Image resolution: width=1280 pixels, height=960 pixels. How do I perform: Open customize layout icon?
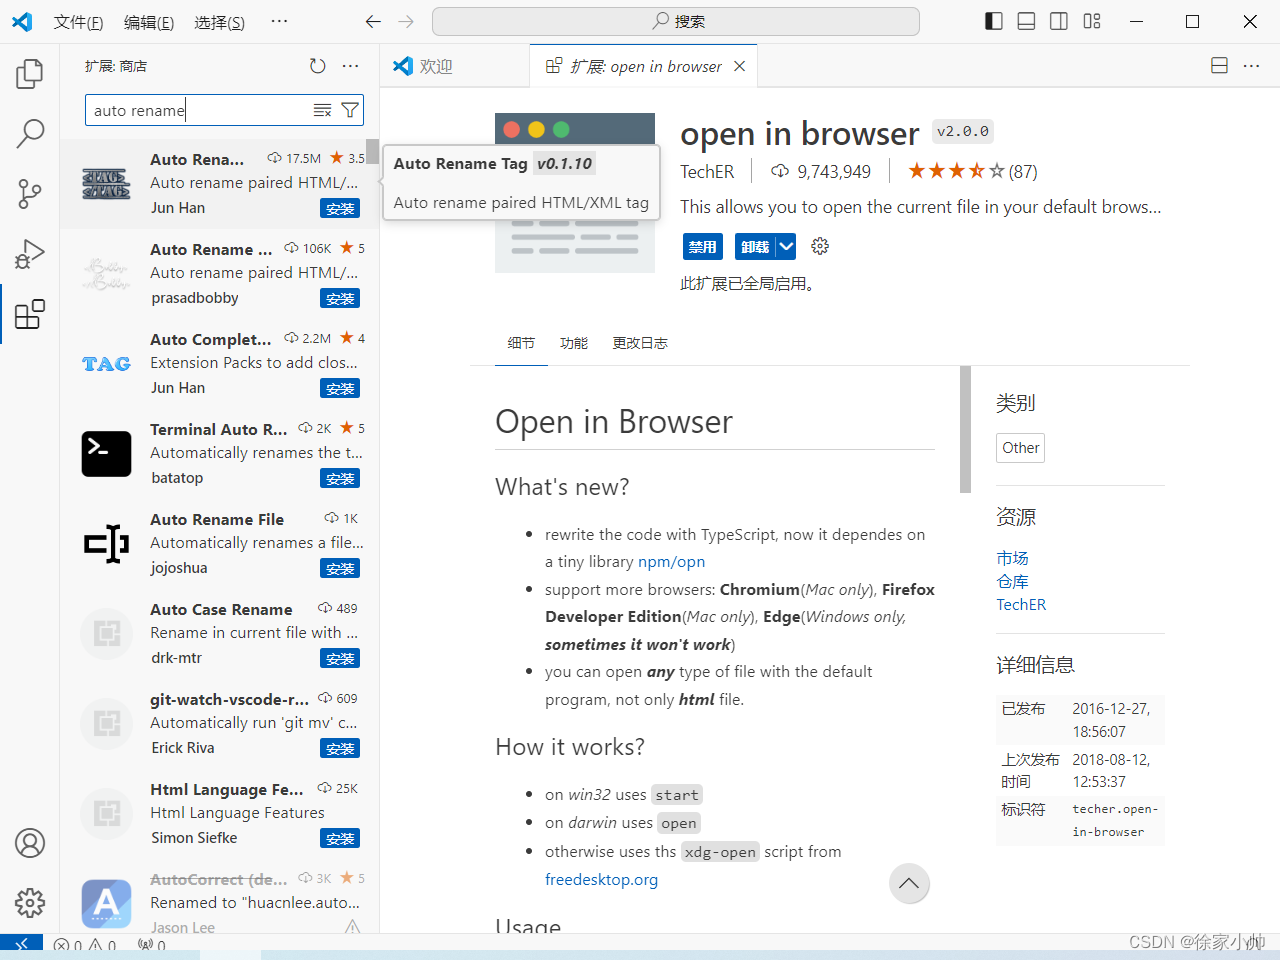coord(1092,21)
